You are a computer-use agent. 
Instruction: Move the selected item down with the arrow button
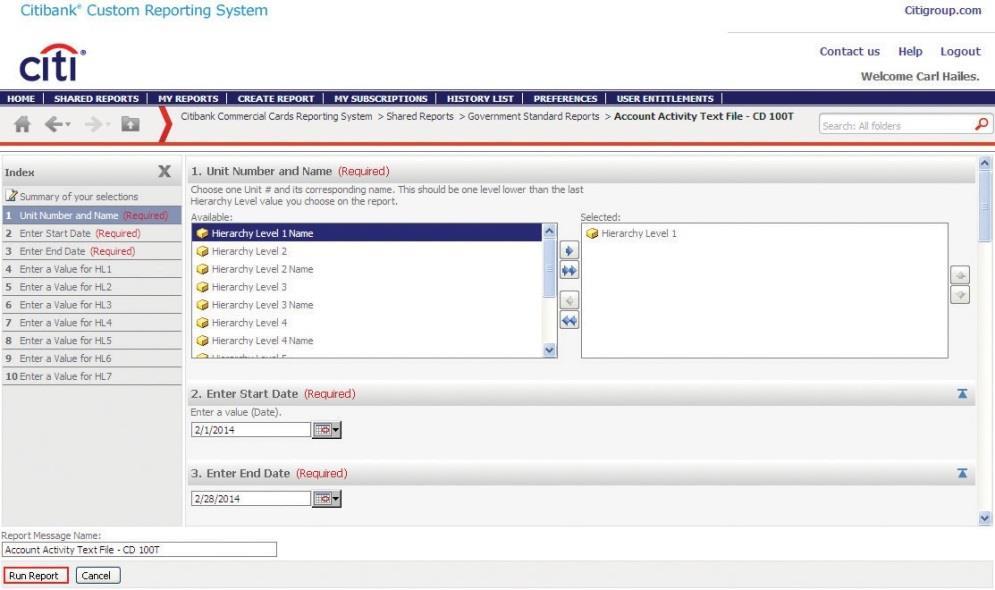pyautogui.click(x=960, y=295)
